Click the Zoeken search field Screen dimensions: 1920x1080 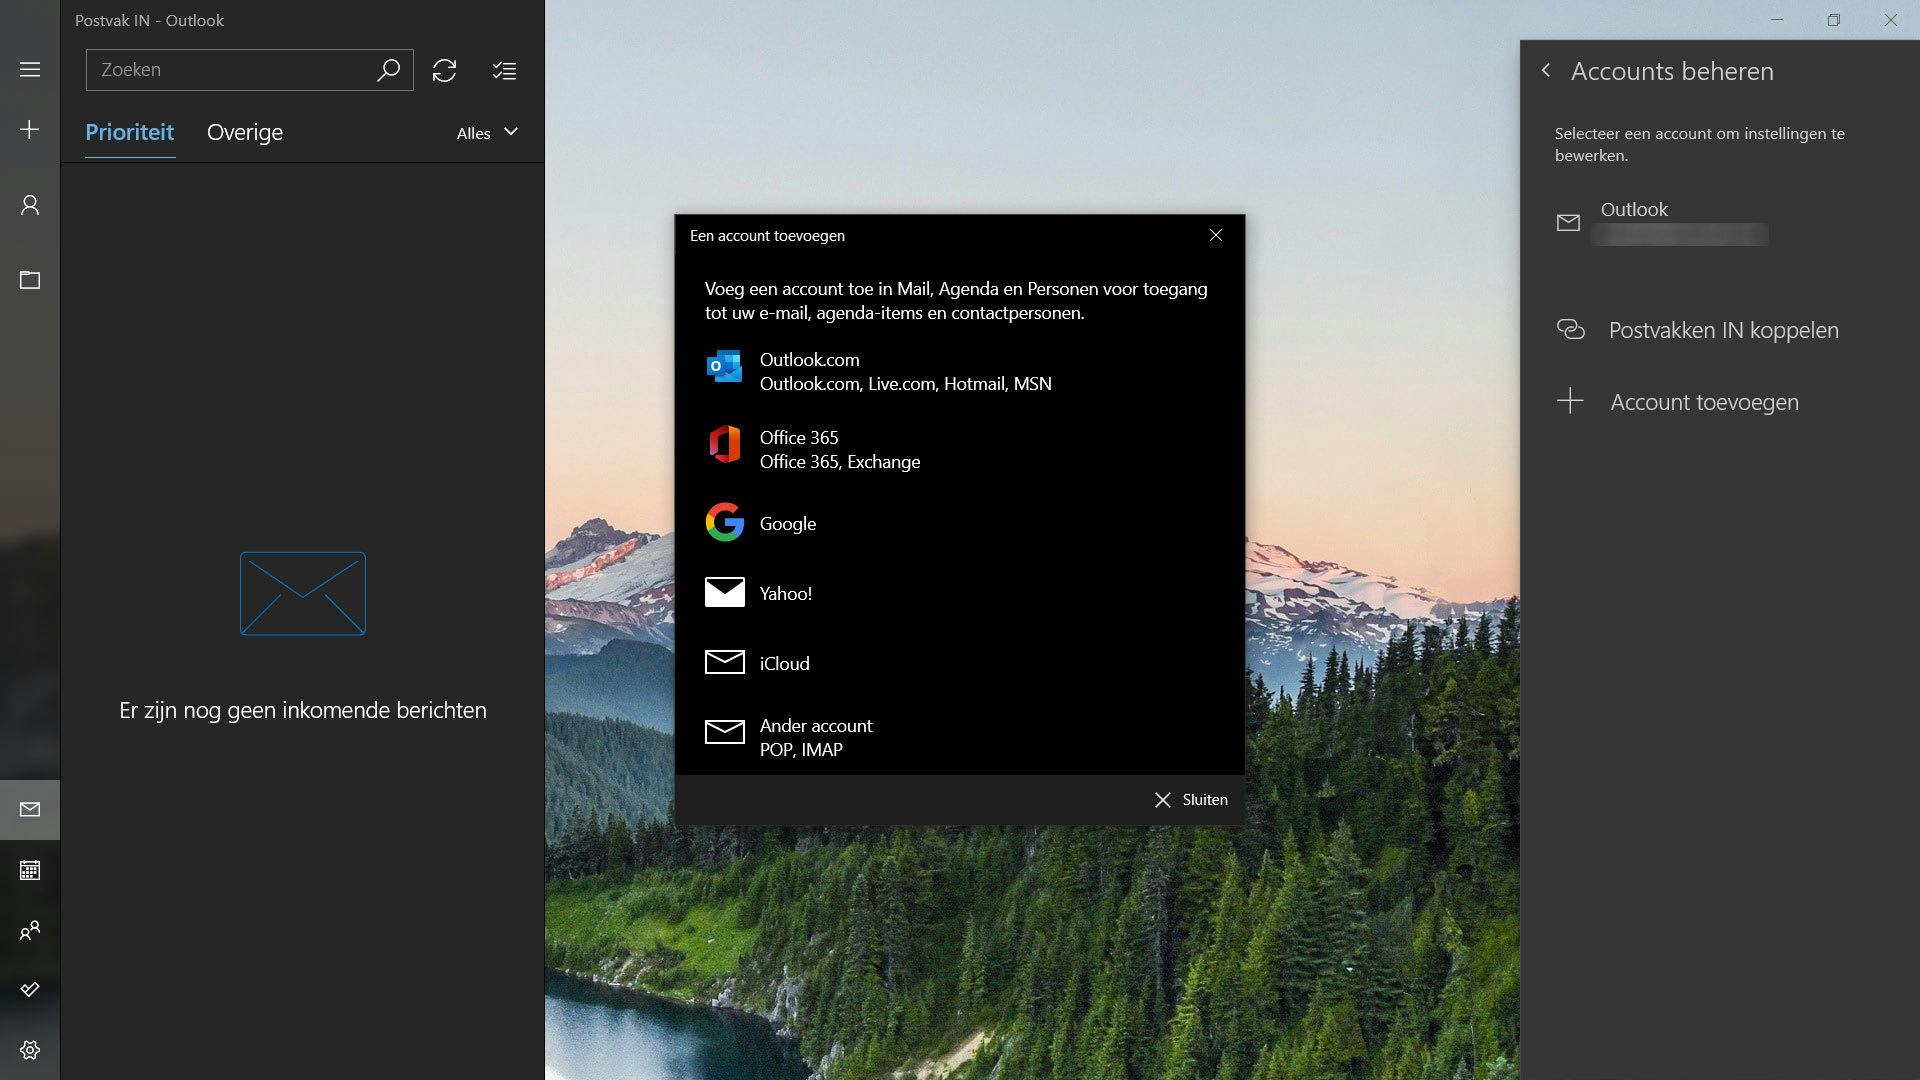(230, 70)
